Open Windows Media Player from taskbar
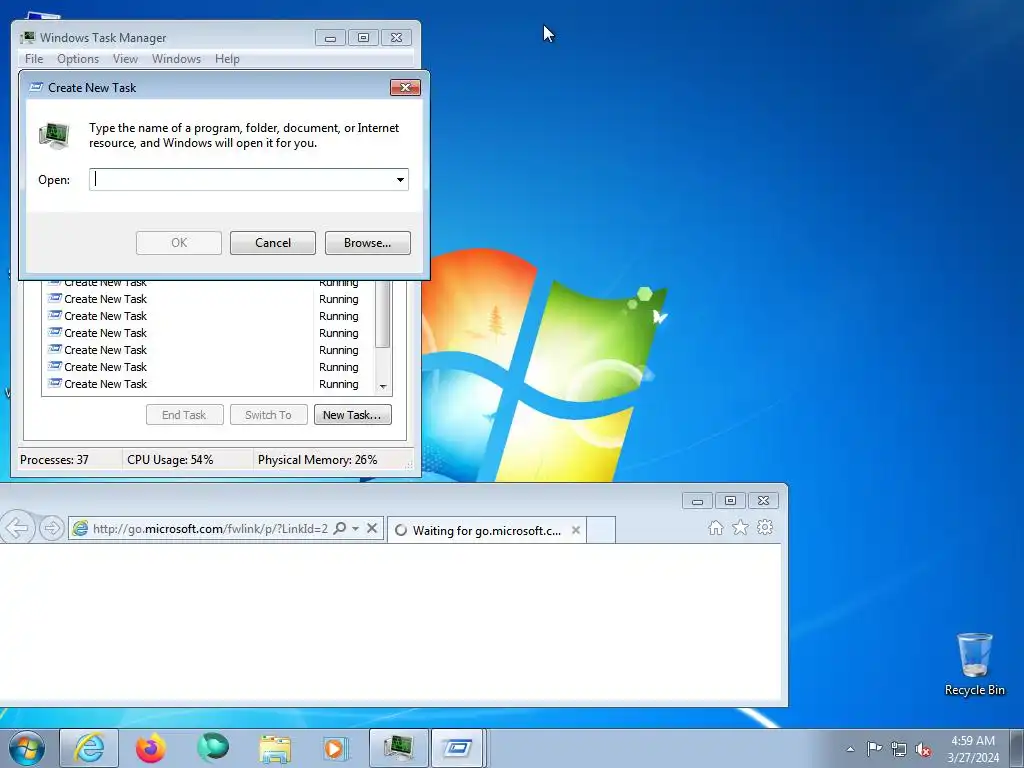The image size is (1024, 768). pos(336,748)
